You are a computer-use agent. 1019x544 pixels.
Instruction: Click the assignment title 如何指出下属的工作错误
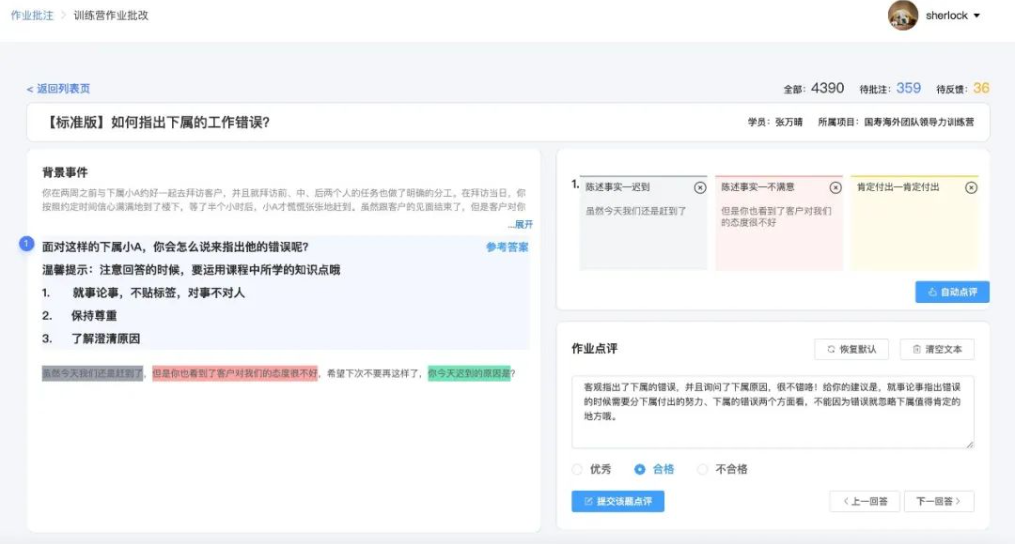[x=157, y=123]
